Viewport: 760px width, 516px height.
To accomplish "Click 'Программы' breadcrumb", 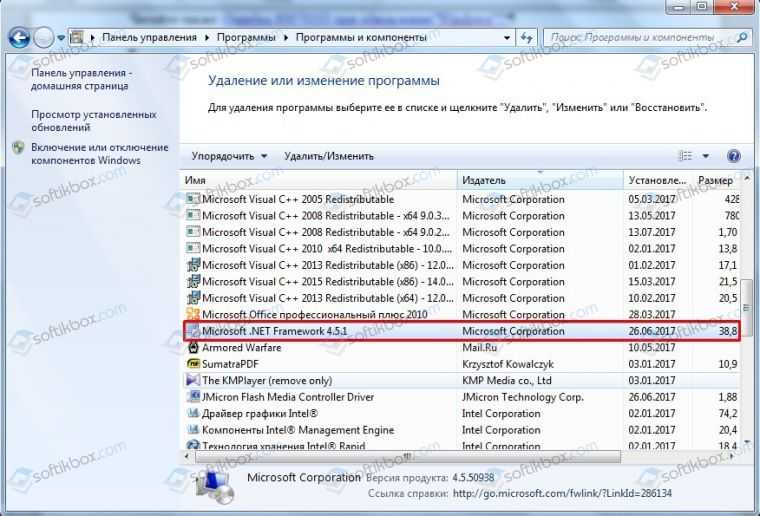I will [x=246, y=37].
